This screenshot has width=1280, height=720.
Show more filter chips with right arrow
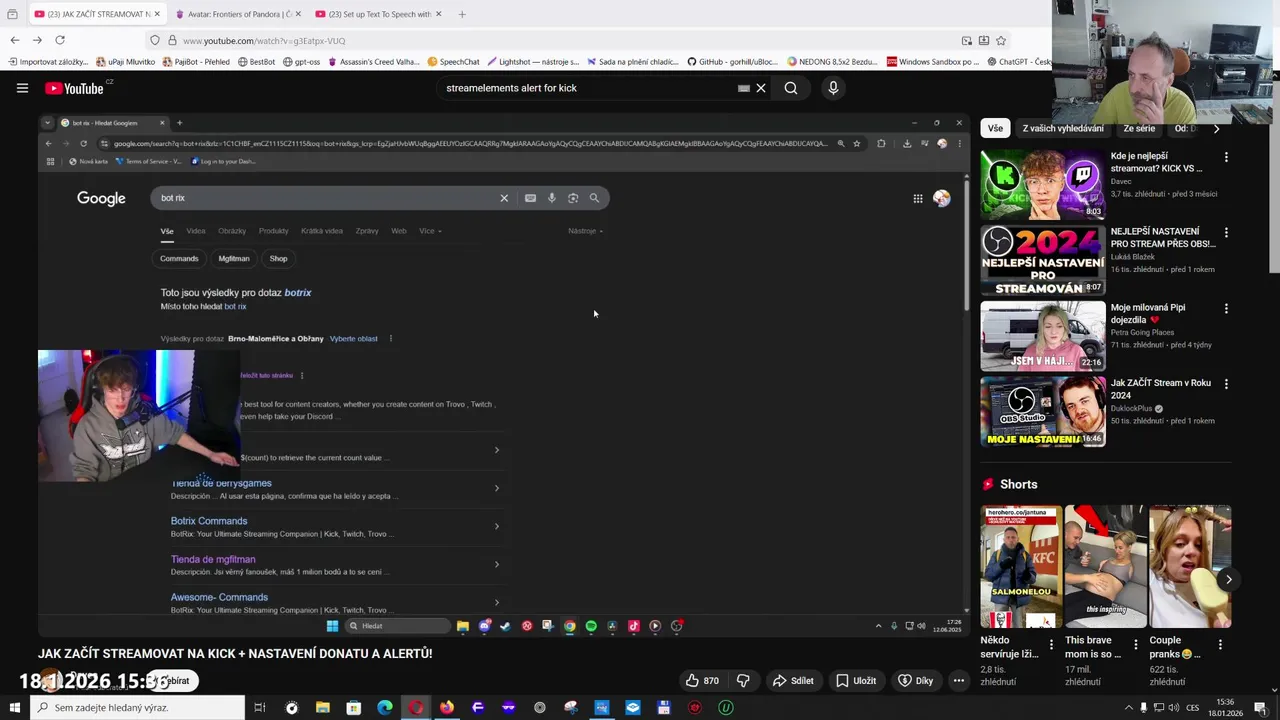(1216, 128)
